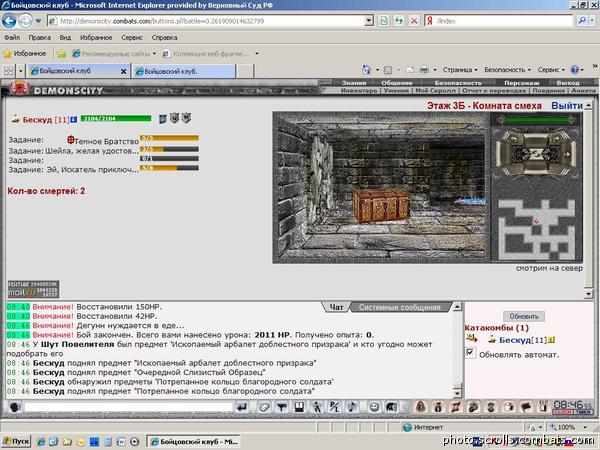Click the green 2104/2104 health bar
This screenshot has height=450, width=600.
[x=116, y=119]
